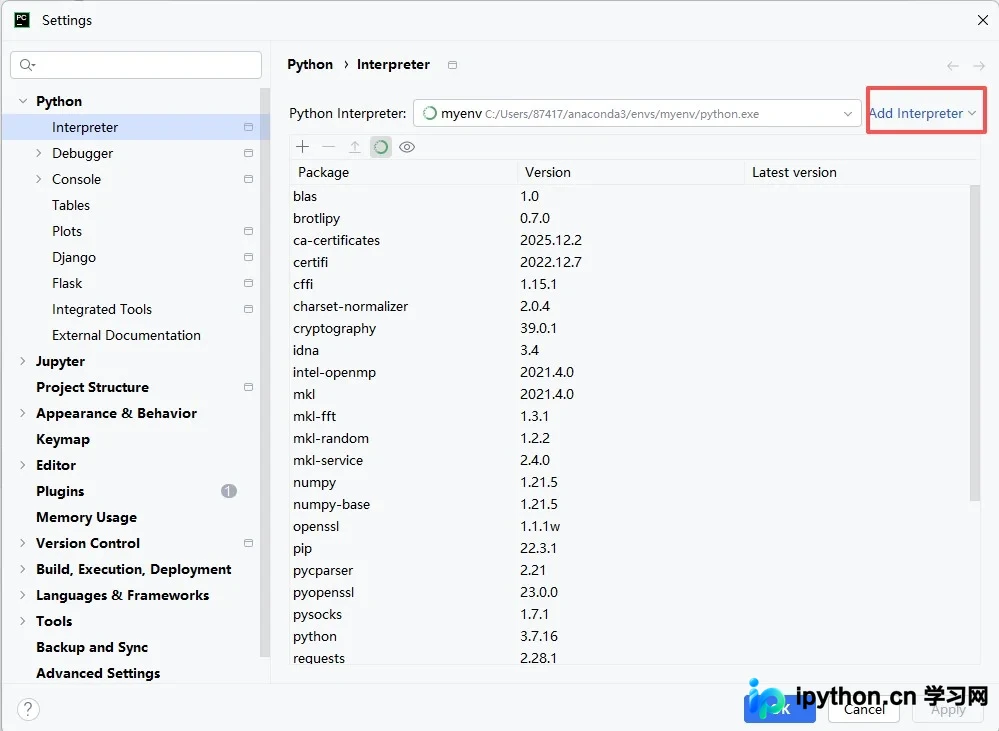Screen dimensions: 999x731
Task: Click the package list vertical scrollbar
Action: tap(974, 343)
